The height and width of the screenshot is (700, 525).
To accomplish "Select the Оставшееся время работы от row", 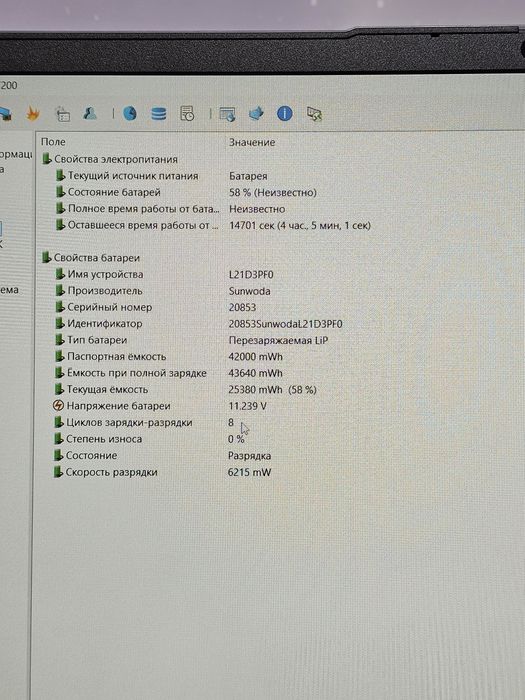I will pos(144,225).
